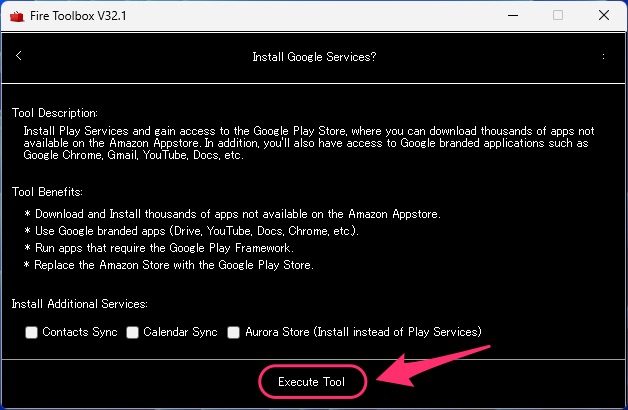Viewport: 628px width, 410px height.
Task: Select the Install Google Services? heading
Action: pyautogui.click(x=314, y=57)
